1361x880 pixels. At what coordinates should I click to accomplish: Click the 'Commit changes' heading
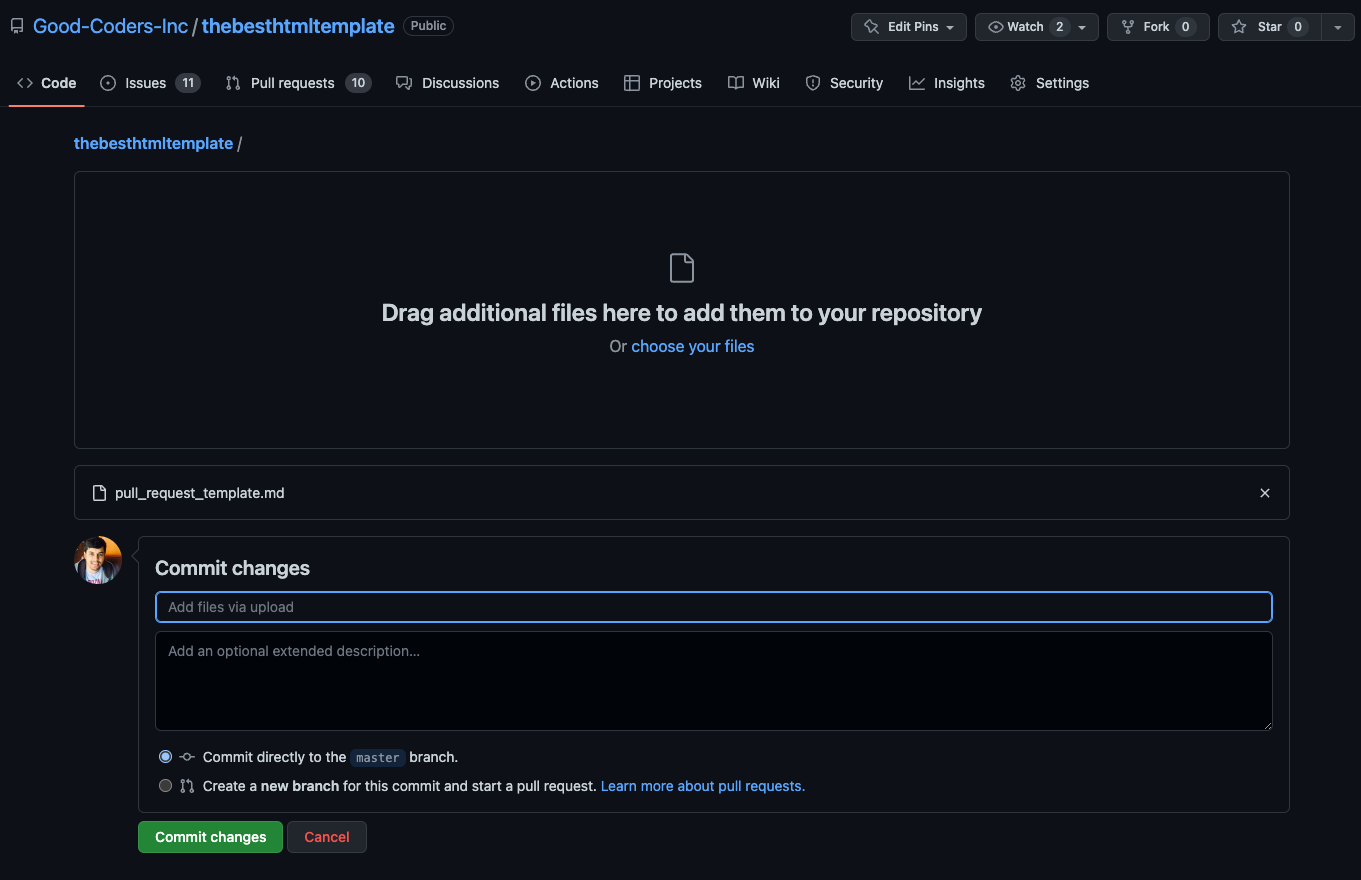pos(233,568)
